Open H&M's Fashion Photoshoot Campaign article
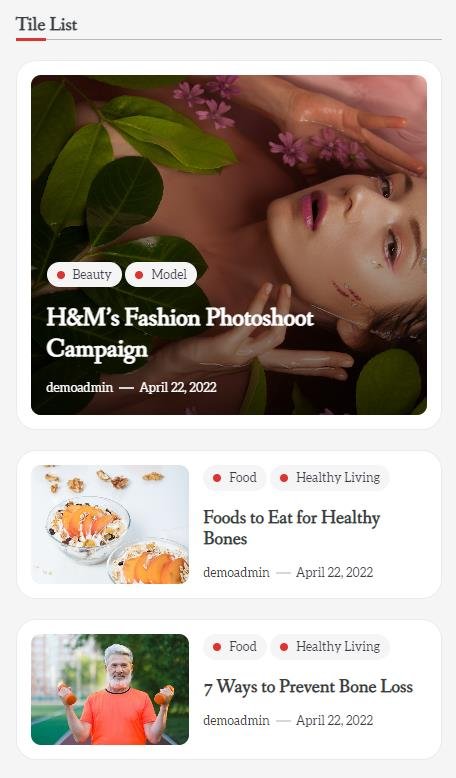 (180, 332)
